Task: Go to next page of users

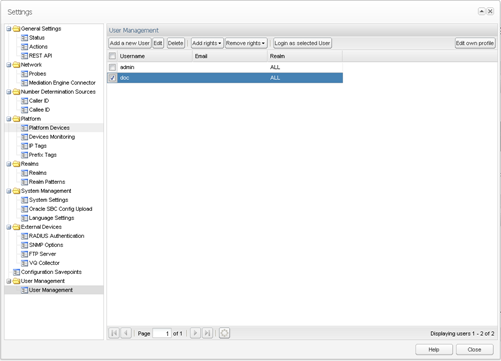Action: [195, 333]
